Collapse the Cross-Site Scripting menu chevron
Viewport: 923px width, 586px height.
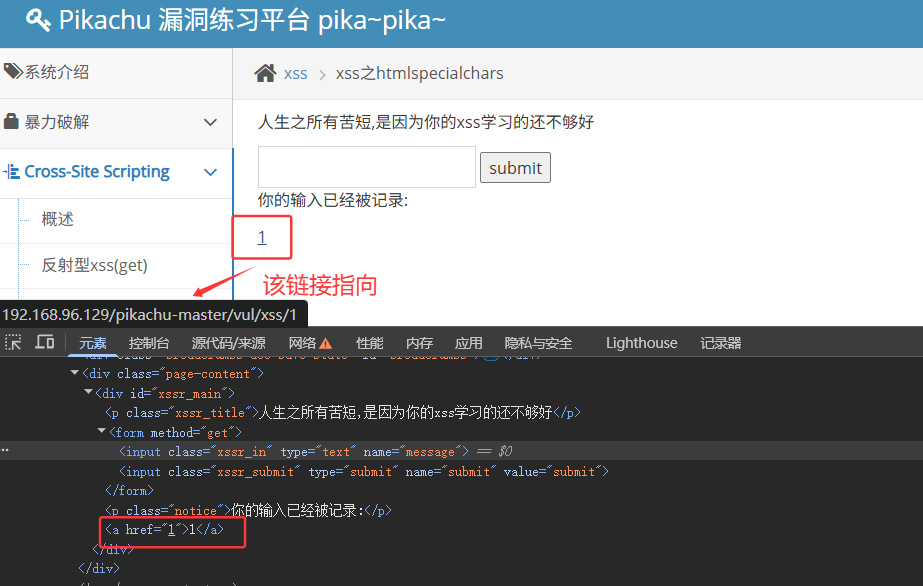click(210, 172)
